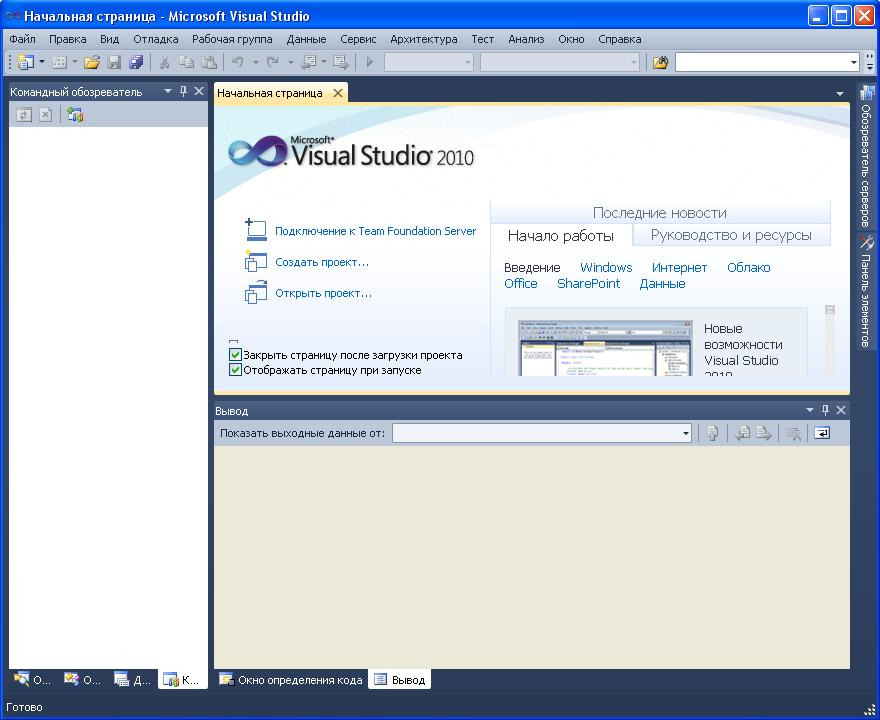This screenshot has height=720, width=880.
Task: Open the Справка menu
Action: (x=620, y=39)
